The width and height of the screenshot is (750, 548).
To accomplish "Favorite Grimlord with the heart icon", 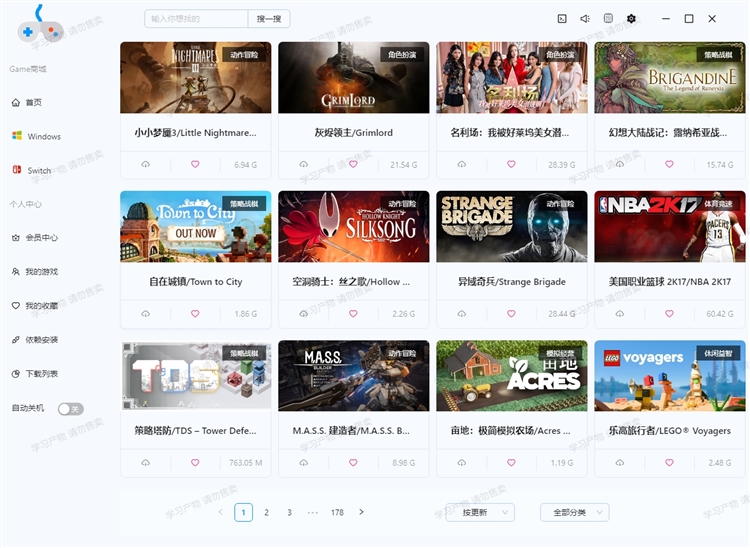I will (353, 164).
